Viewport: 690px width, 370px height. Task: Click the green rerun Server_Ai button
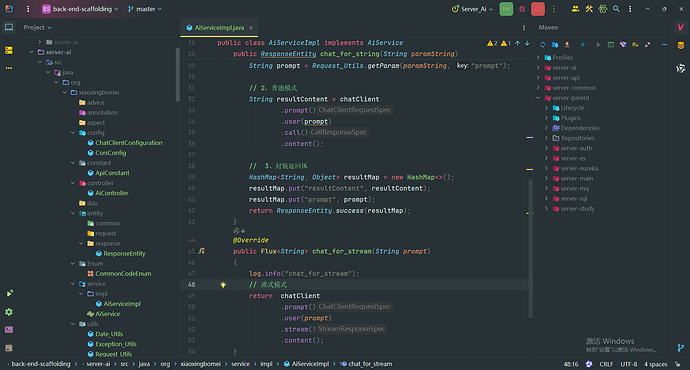coord(506,9)
